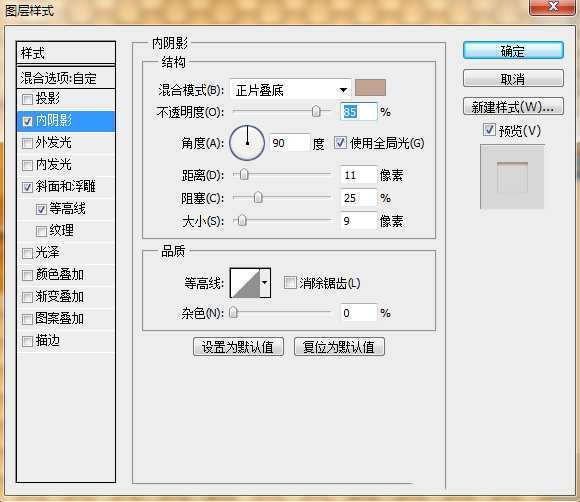Click the 复位为默认值 button

click(x=339, y=347)
